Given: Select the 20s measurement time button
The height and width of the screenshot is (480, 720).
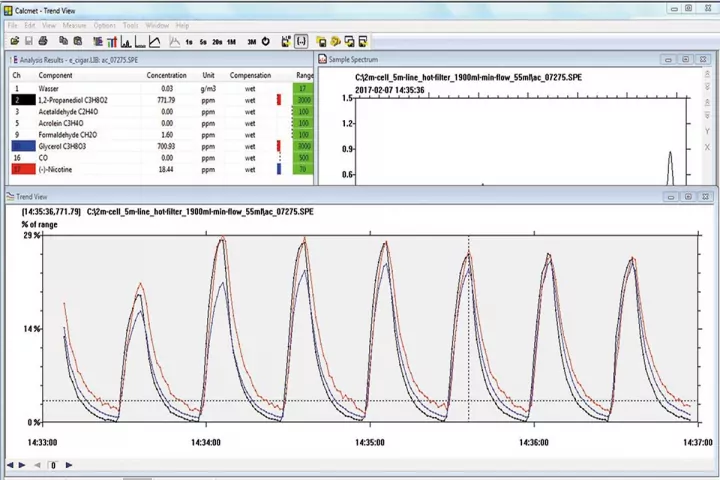Looking at the screenshot, I should pyautogui.click(x=217, y=42).
